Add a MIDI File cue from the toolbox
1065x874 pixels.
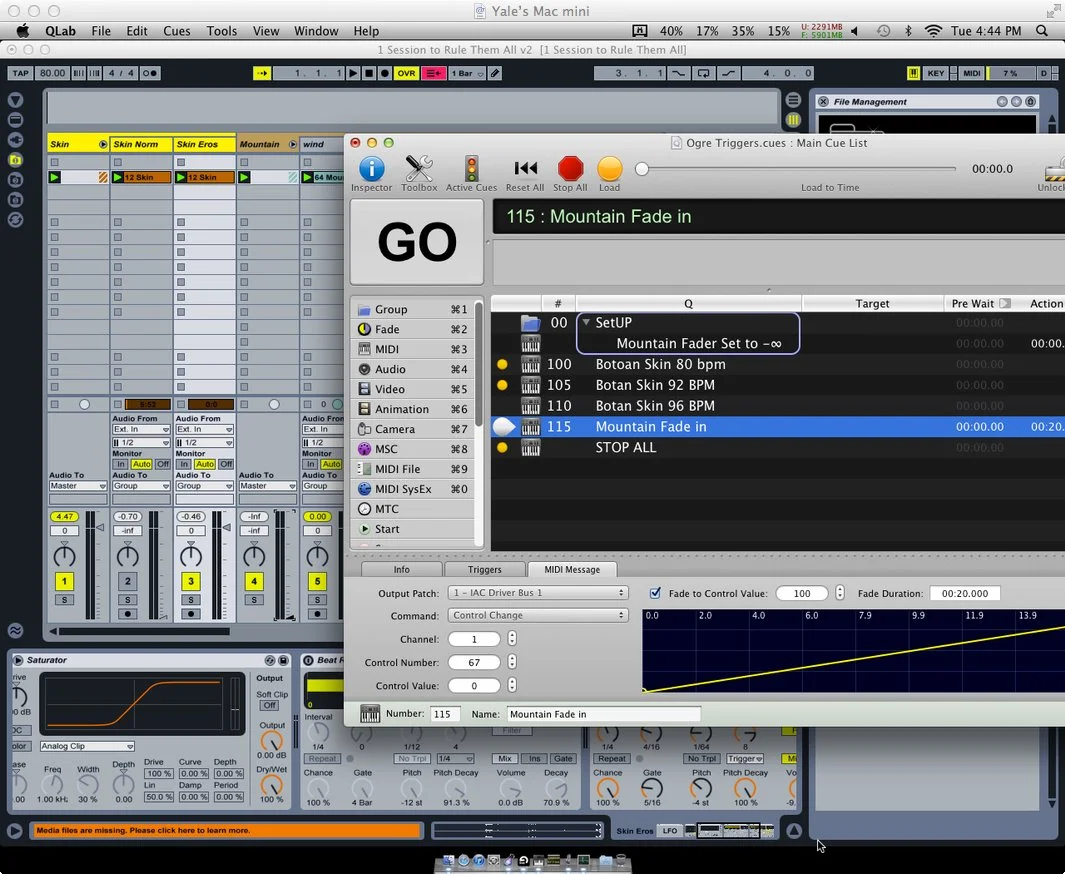(x=412, y=469)
